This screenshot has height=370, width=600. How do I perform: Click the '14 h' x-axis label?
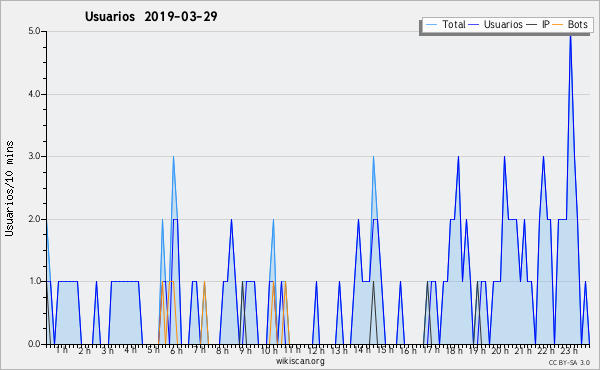[362, 350]
